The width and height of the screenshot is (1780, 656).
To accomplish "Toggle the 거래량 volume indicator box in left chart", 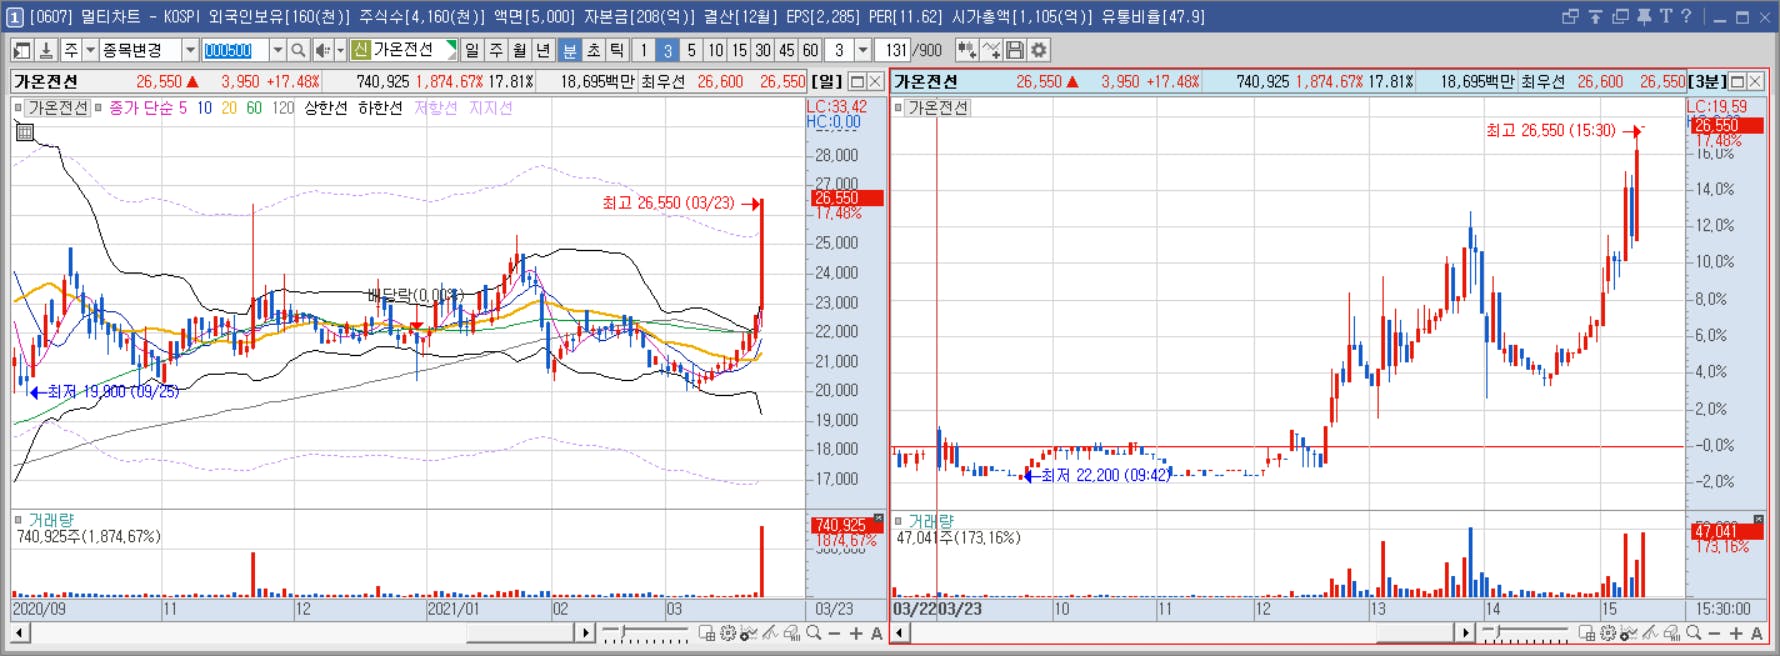I will tap(18, 520).
